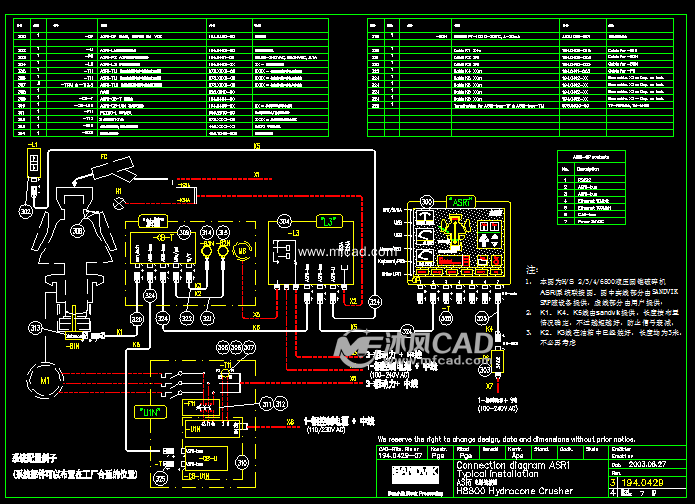Select the green "U1N" label box
The height and width of the screenshot is (504, 695).
151,412
